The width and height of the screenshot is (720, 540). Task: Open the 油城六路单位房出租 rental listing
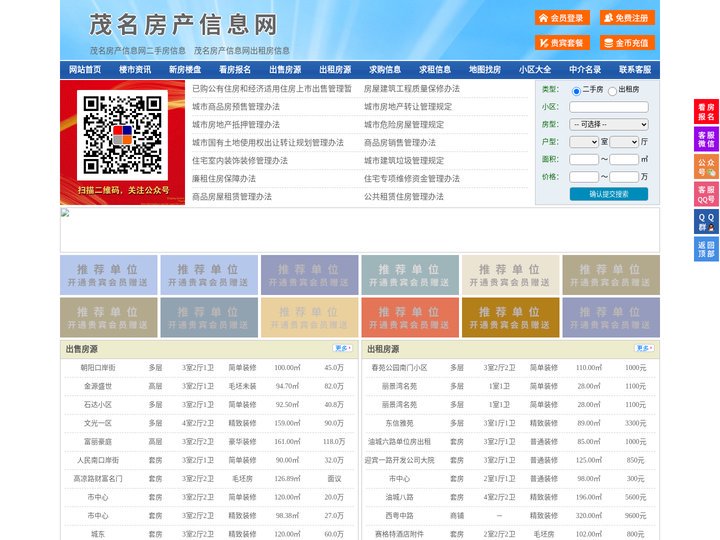[x=399, y=442]
